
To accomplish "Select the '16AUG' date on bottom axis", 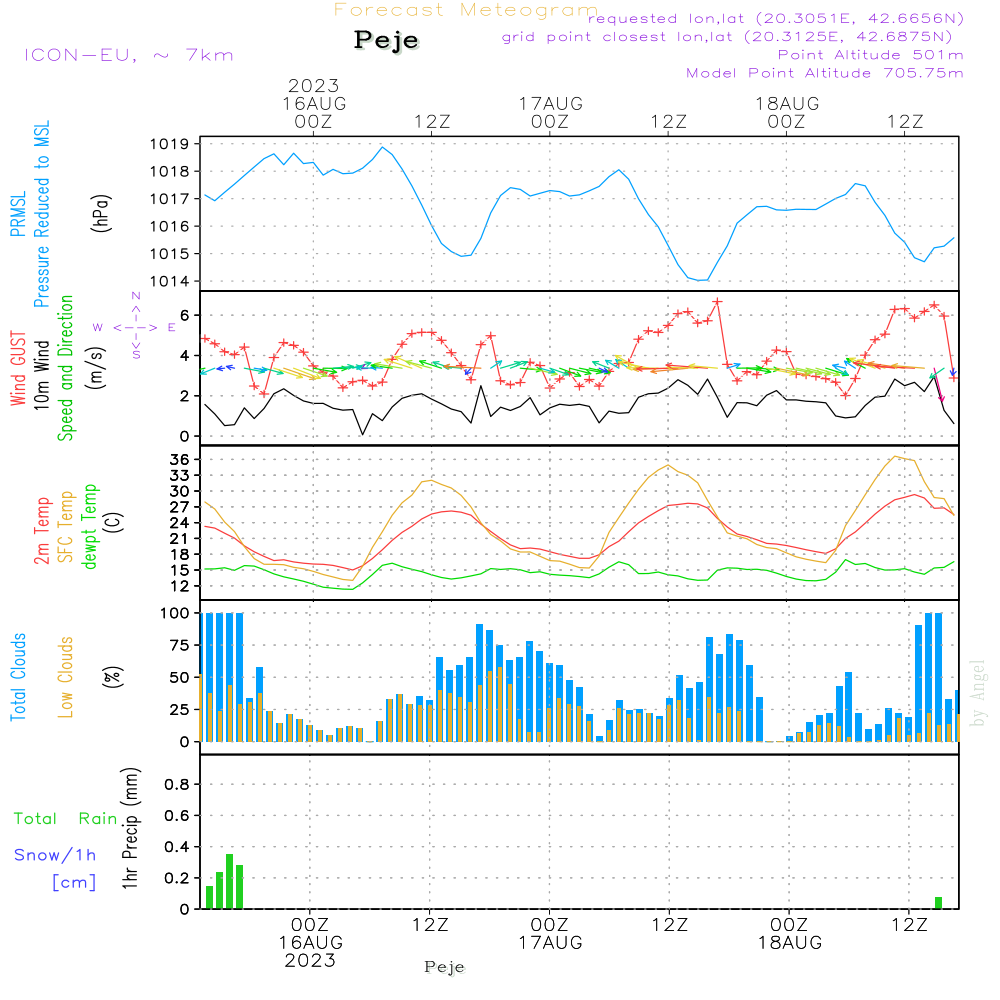I will [x=311, y=943].
